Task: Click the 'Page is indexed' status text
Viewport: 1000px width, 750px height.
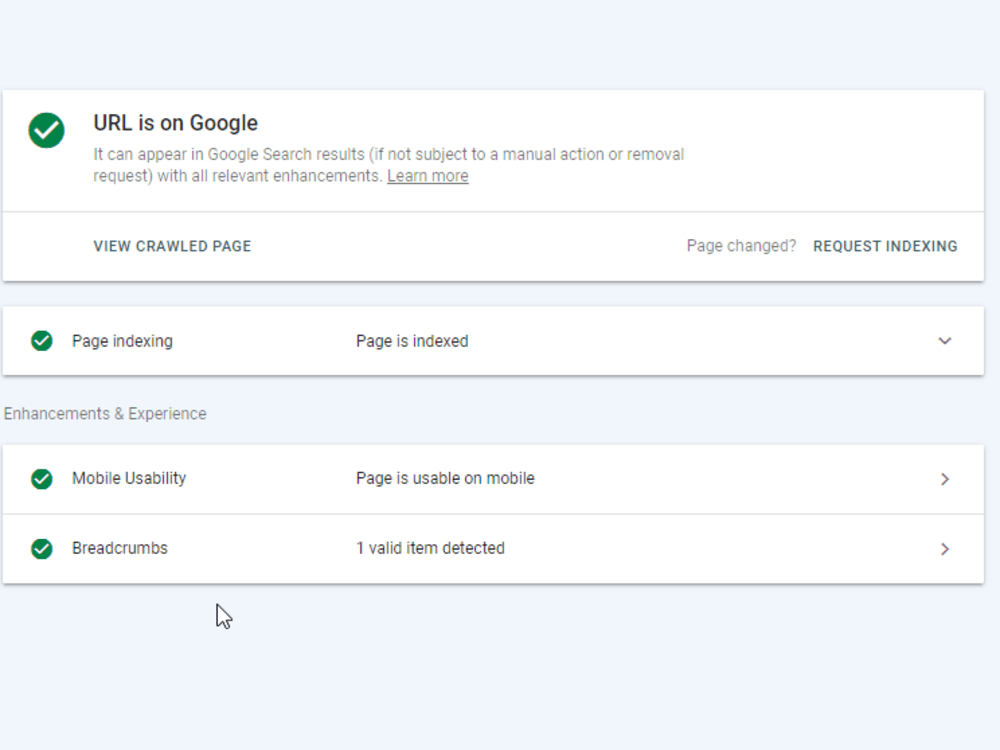Action: click(x=412, y=341)
